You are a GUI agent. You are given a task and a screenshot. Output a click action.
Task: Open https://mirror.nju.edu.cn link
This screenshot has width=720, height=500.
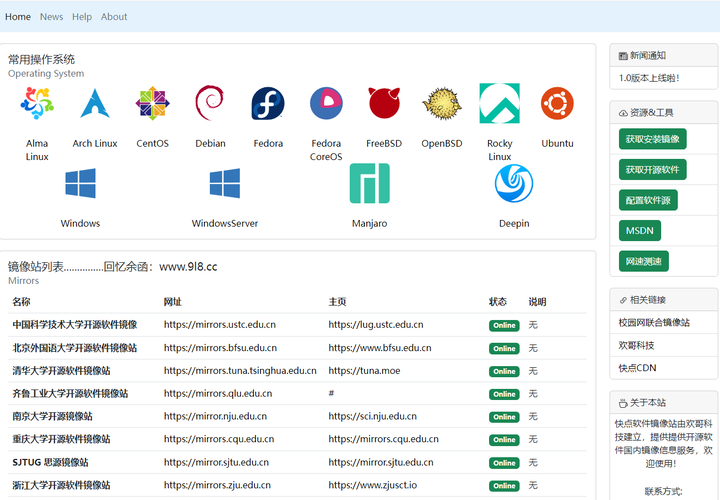pos(215,416)
